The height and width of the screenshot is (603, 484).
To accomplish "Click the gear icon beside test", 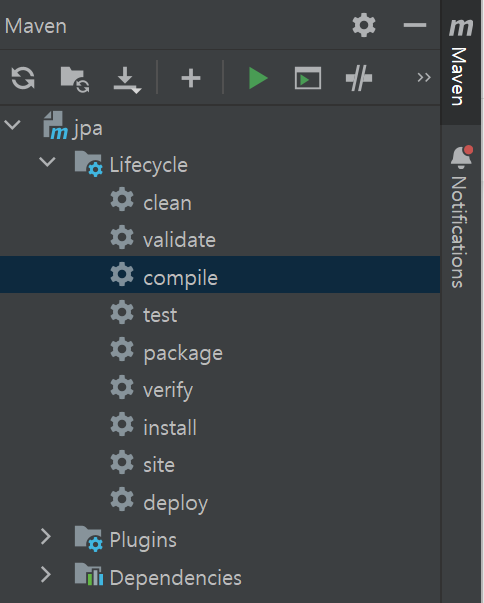I will pos(122,311).
